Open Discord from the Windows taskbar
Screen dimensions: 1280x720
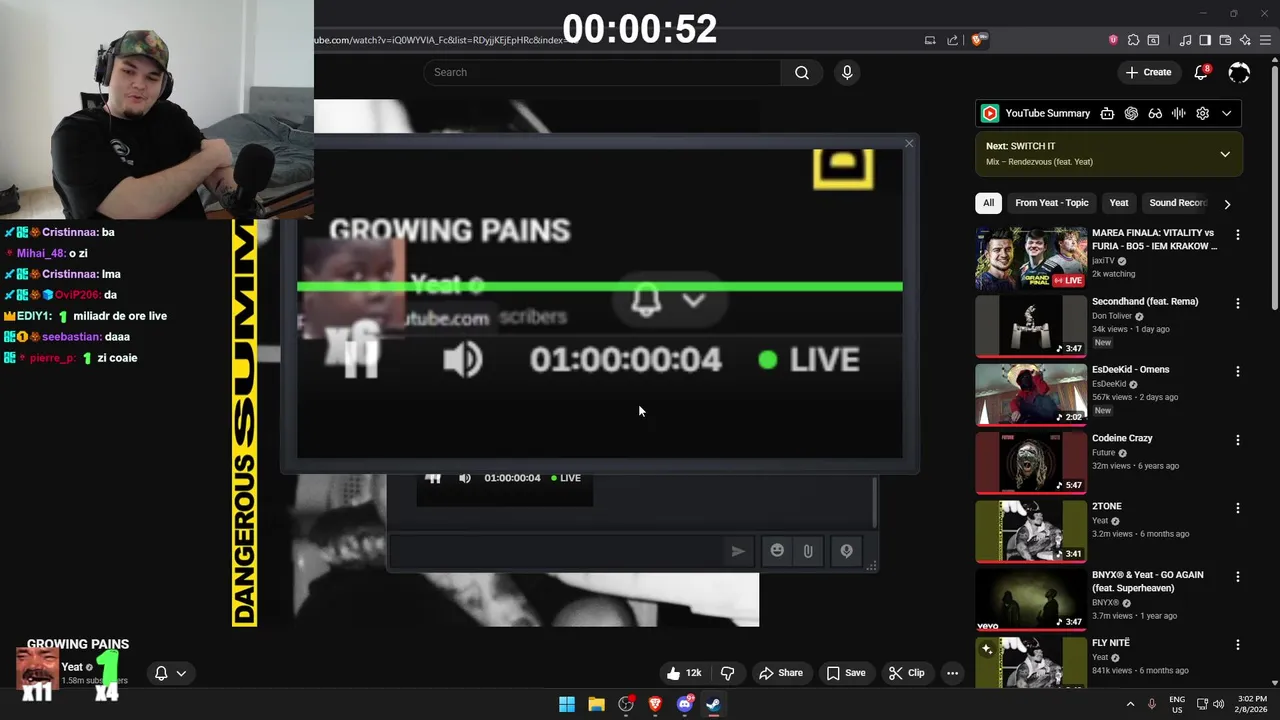coord(685,704)
